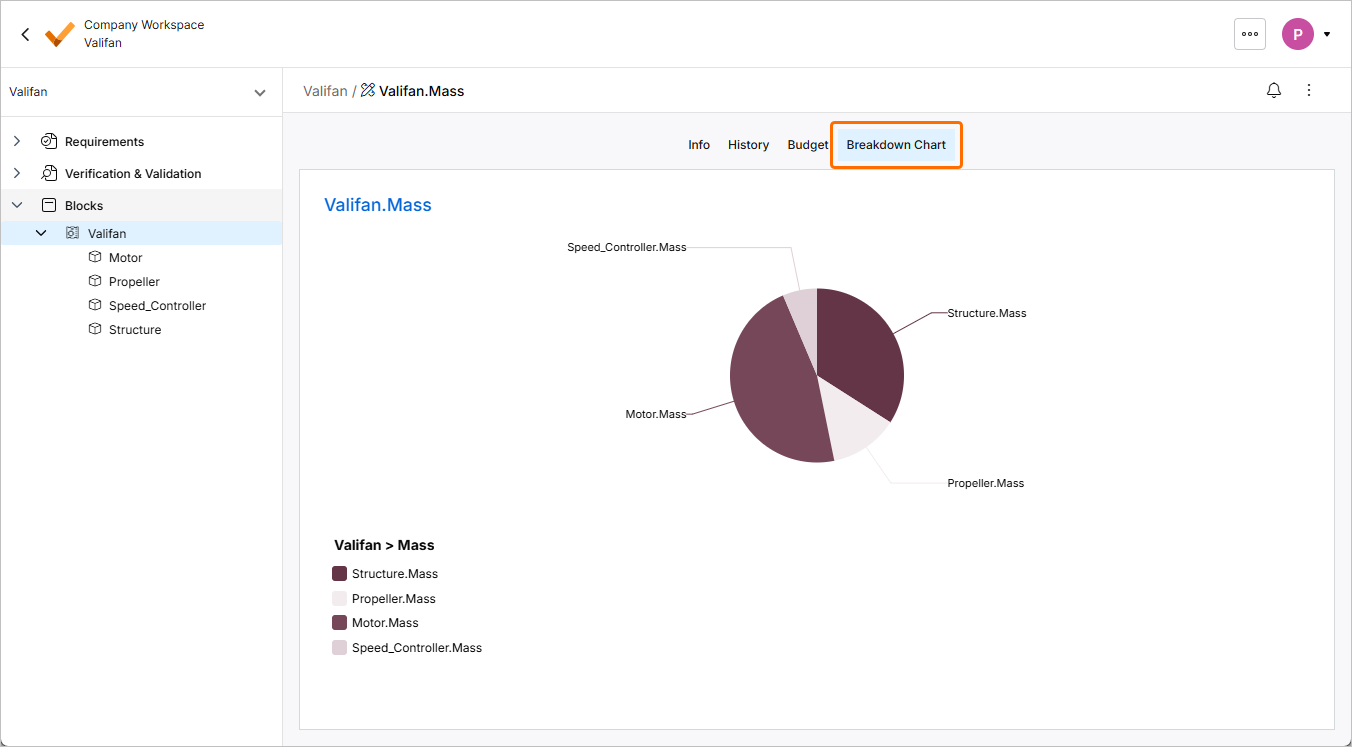Click the Motor.Mass legend color swatch

[339, 622]
